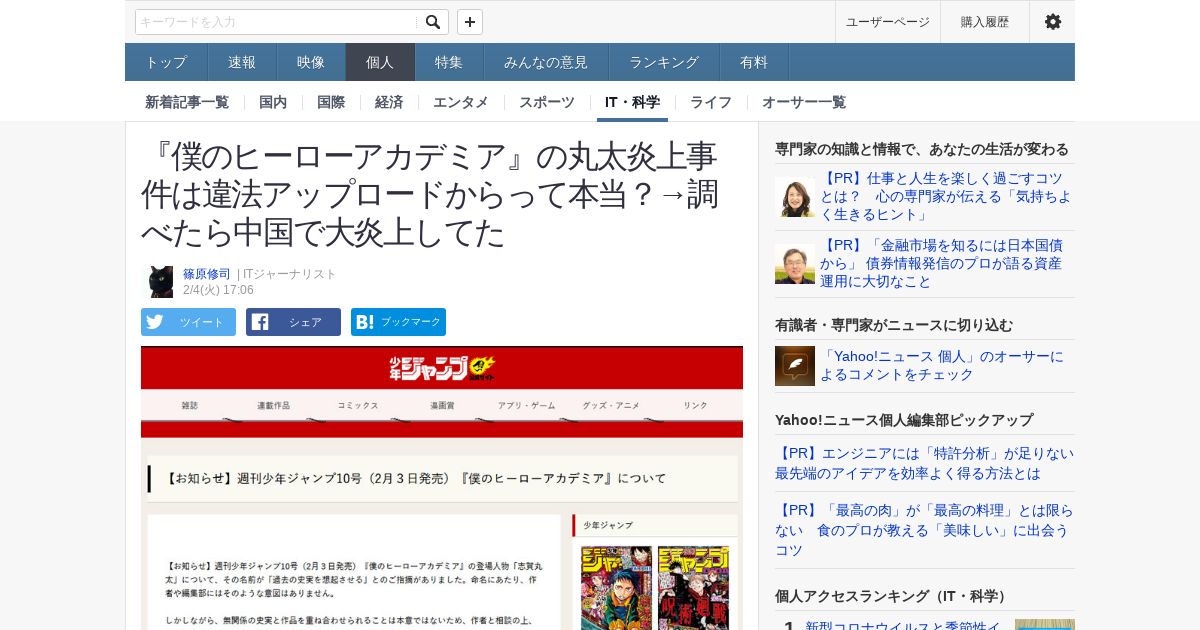Open ユーザーページ link
1200x630 pixels.
coord(888,22)
